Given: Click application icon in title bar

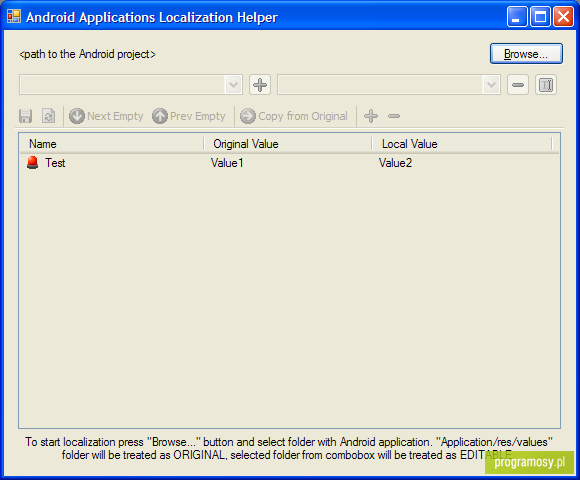Looking at the screenshot, I should [x=14, y=16].
